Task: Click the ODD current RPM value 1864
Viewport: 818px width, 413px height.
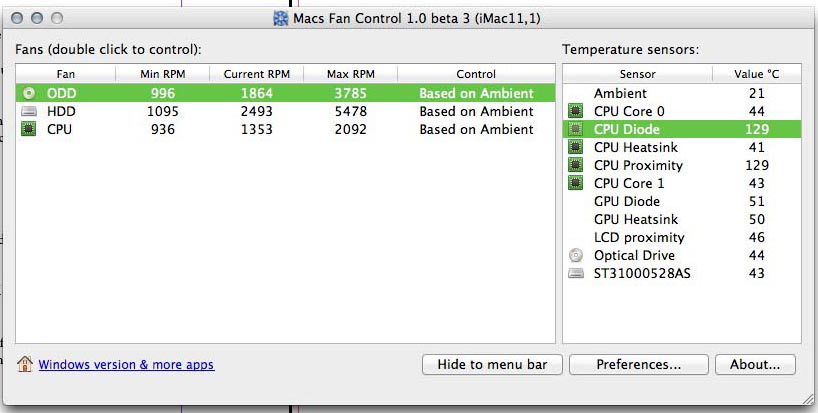Action: (257, 93)
